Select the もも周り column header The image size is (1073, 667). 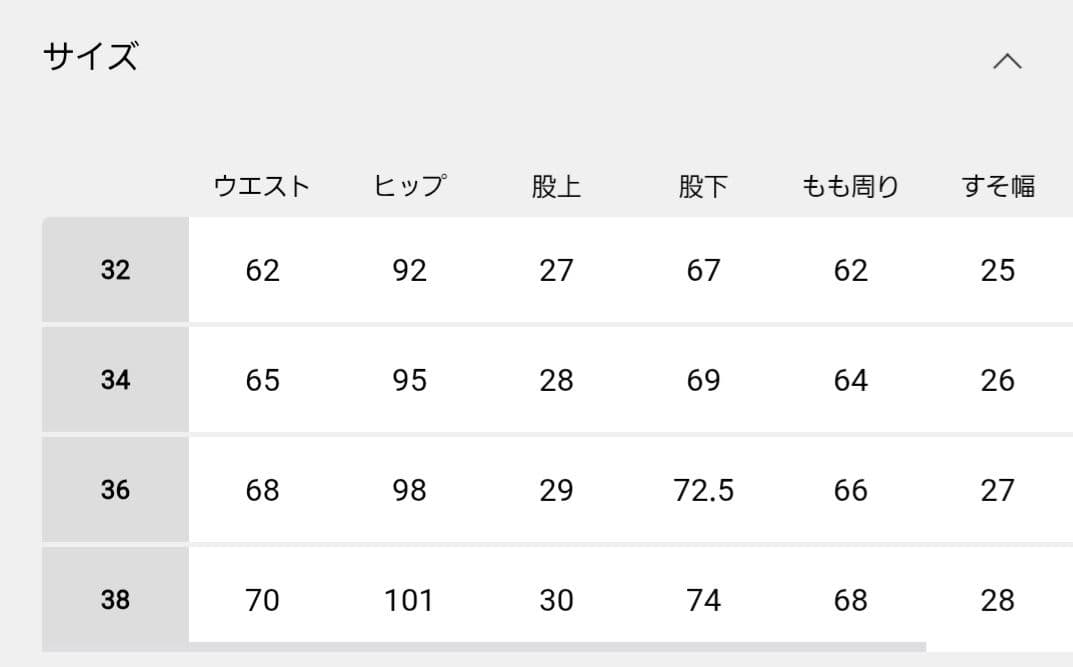(x=850, y=184)
